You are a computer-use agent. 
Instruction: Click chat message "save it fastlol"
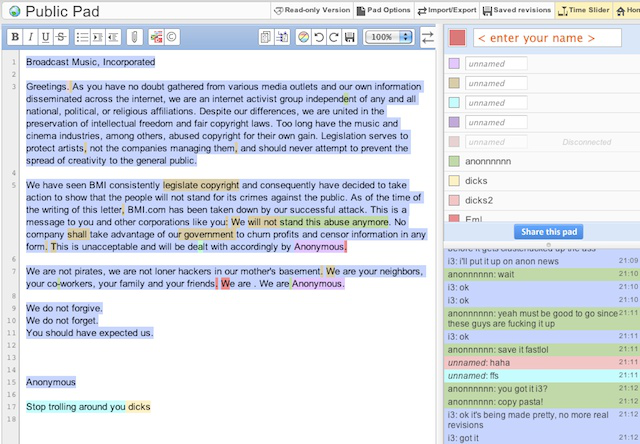click(x=542, y=349)
